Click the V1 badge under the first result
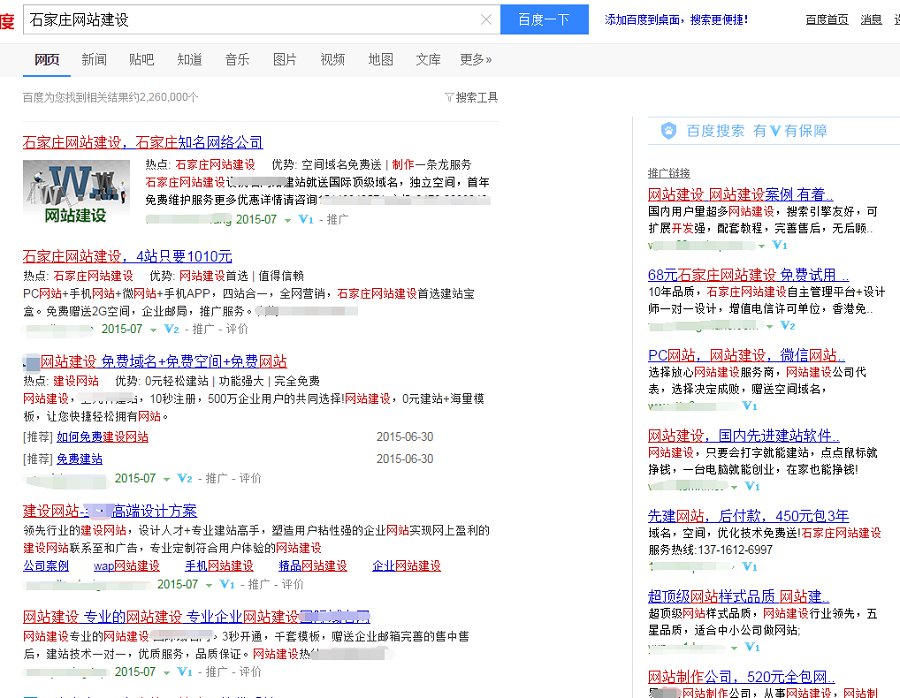The image size is (900, 698). click(x=306, y=219)
